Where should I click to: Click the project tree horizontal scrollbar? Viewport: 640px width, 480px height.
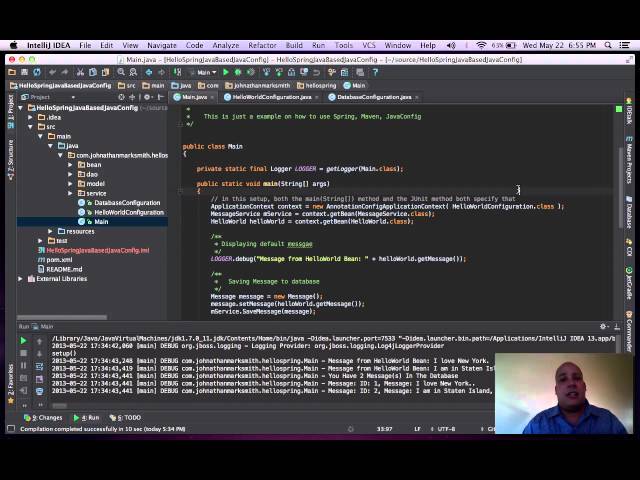[x=62, y=317]
